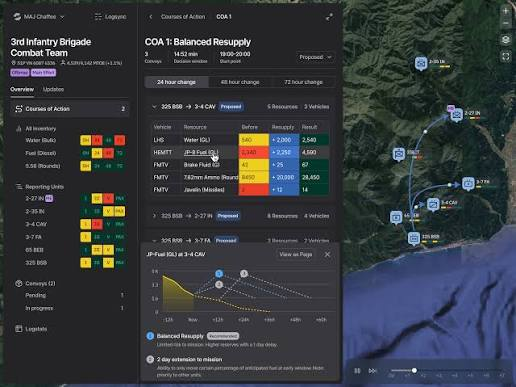Select the Water (GL) resource row
Screen dimensions: 516x387
[x=240, y=140]
